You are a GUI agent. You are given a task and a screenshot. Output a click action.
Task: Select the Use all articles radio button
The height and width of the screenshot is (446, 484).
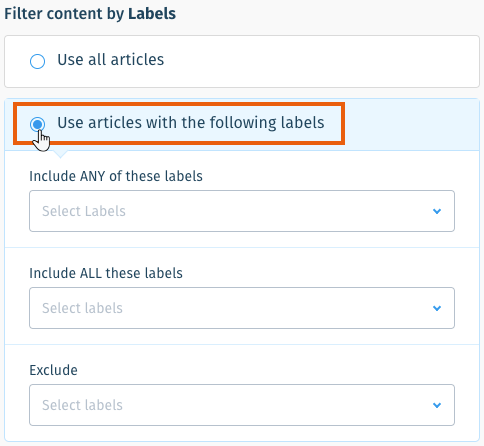pos(37,61)
